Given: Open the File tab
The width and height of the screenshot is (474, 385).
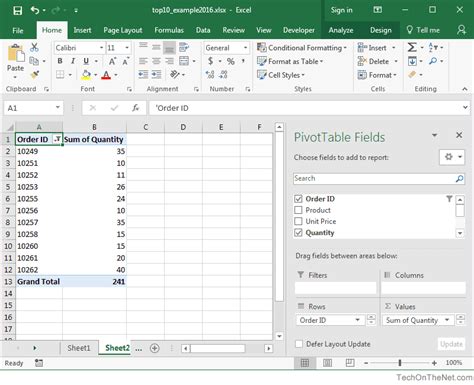Looking at the screenshot, I should point(18,30).
